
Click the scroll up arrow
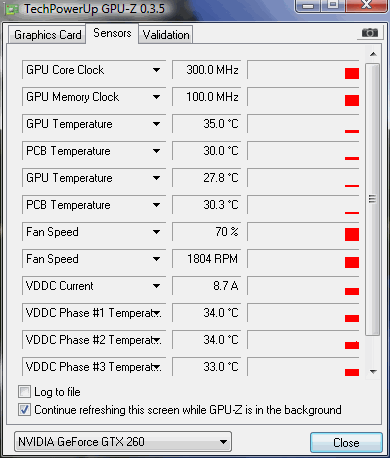[x=373, y=54]
